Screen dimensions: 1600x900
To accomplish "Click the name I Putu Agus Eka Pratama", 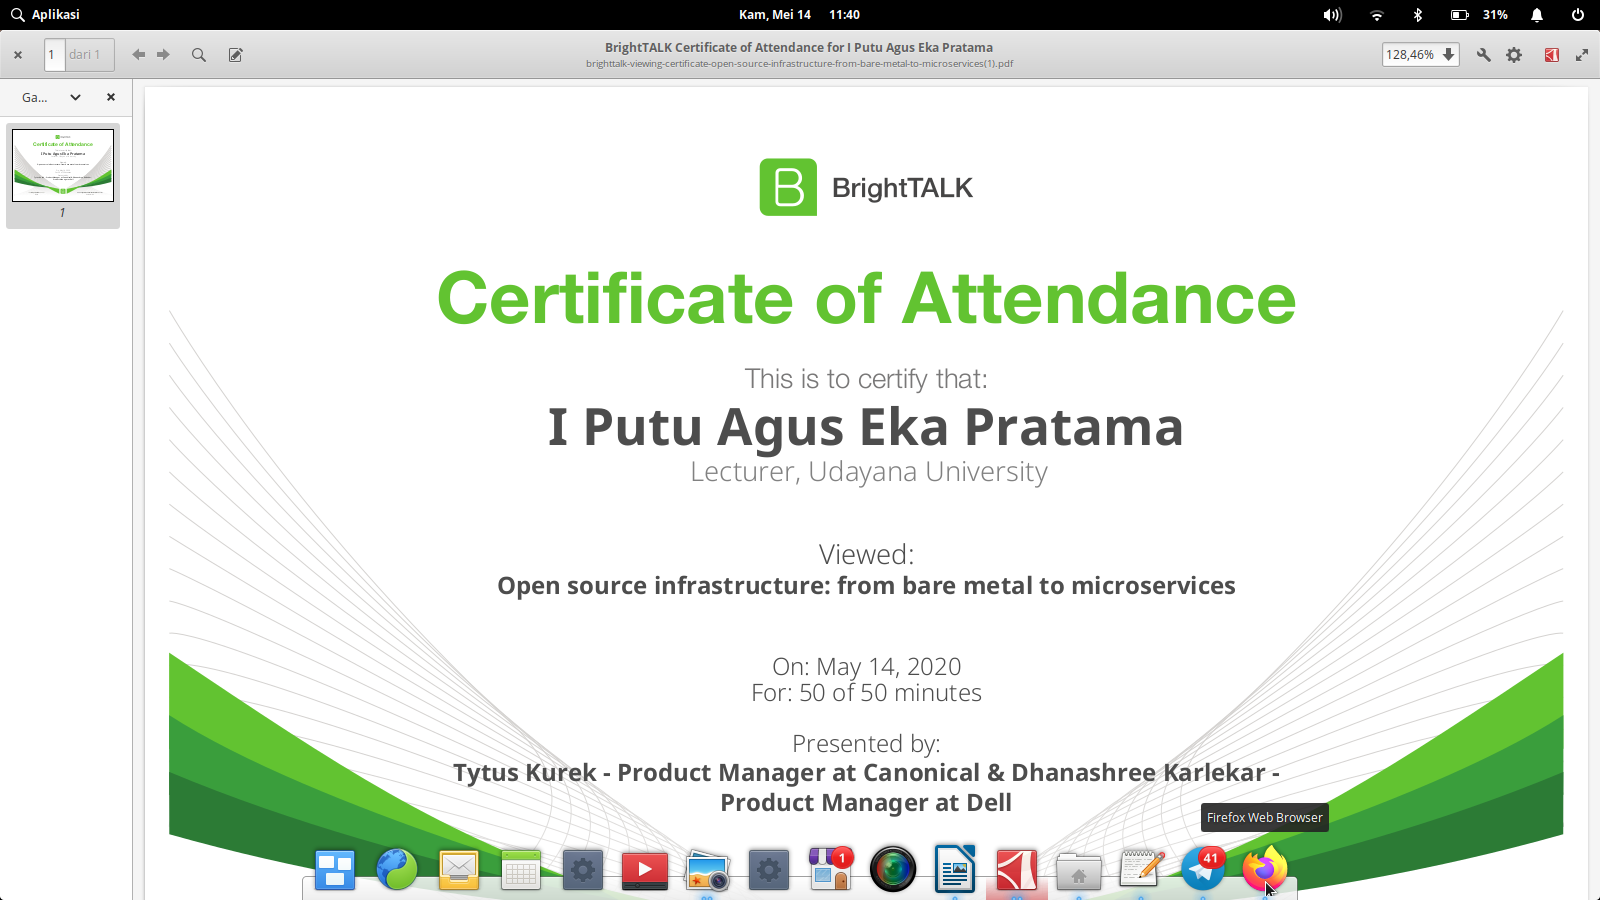I will click(x=866, y=428).
